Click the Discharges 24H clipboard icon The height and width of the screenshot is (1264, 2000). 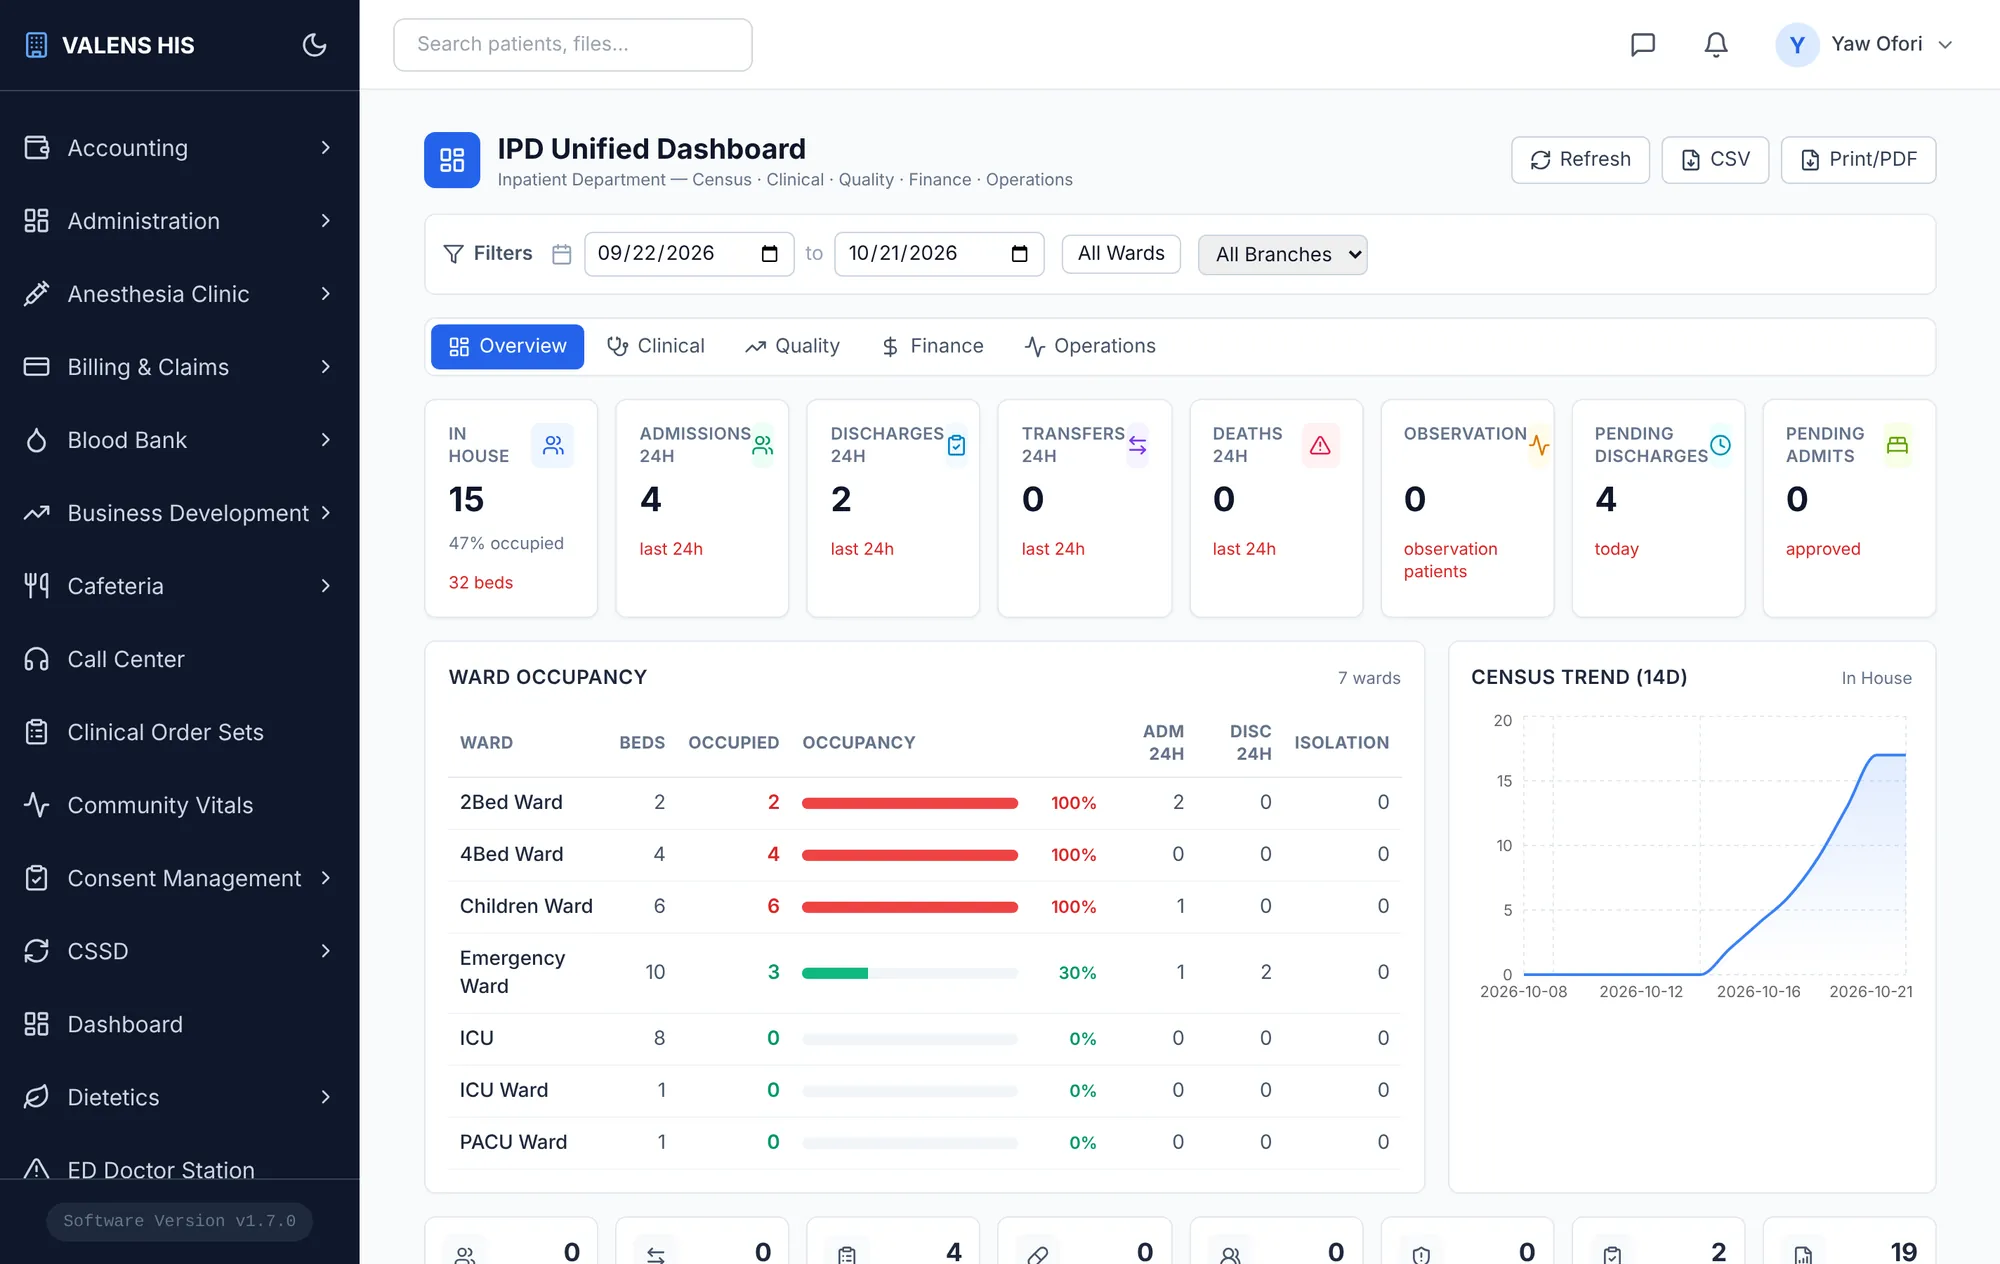coord(956,445)
